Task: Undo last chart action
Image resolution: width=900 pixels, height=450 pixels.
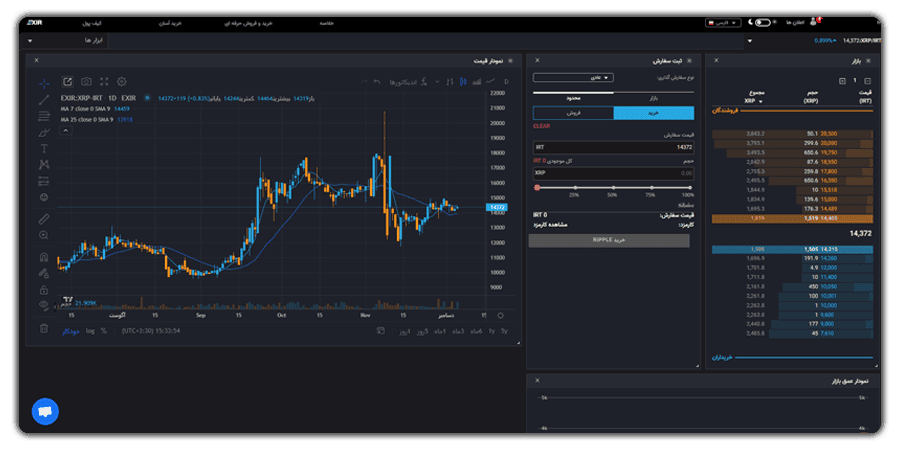Action: (377, 82)
